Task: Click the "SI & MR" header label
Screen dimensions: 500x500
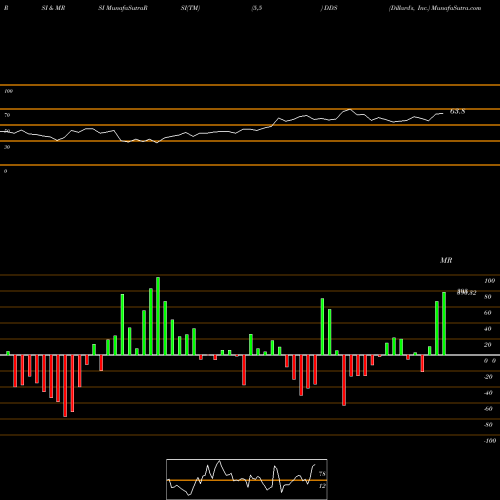Action: click(53, 8)
